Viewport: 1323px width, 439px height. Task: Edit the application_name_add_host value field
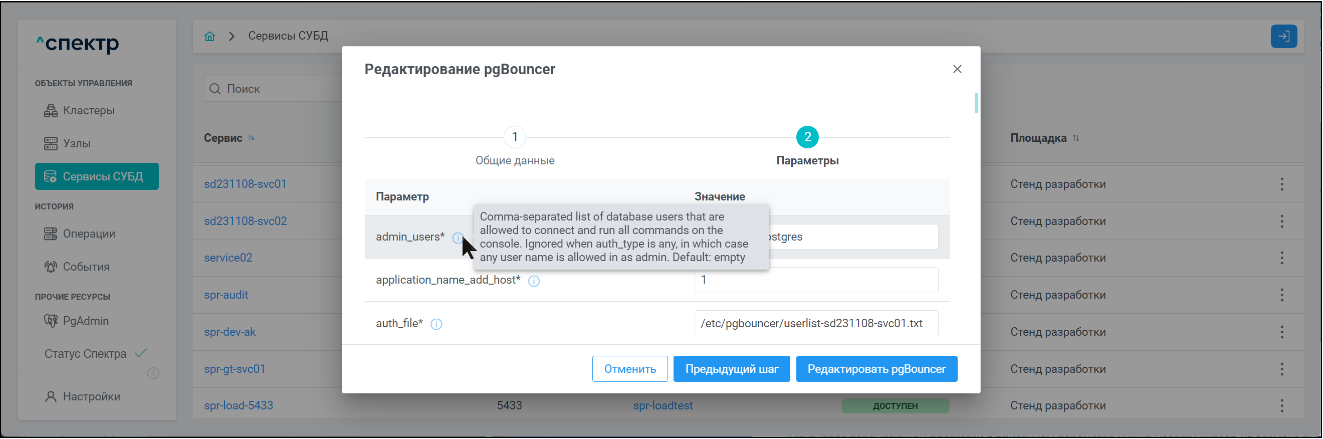coord(816,280)
